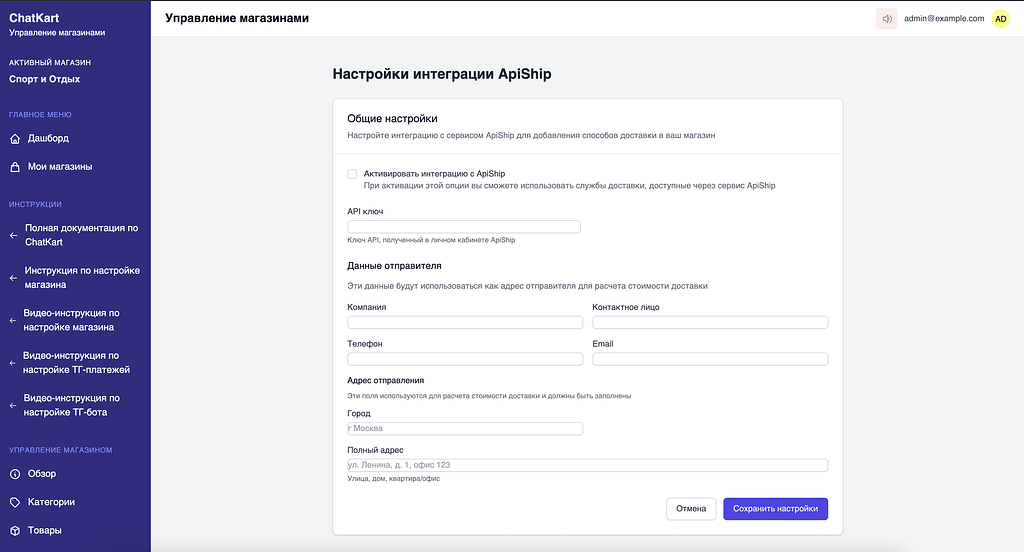Click the Дашборд home icon
The width and height of the screenshot is (1024, 552).
pos(15,138)
